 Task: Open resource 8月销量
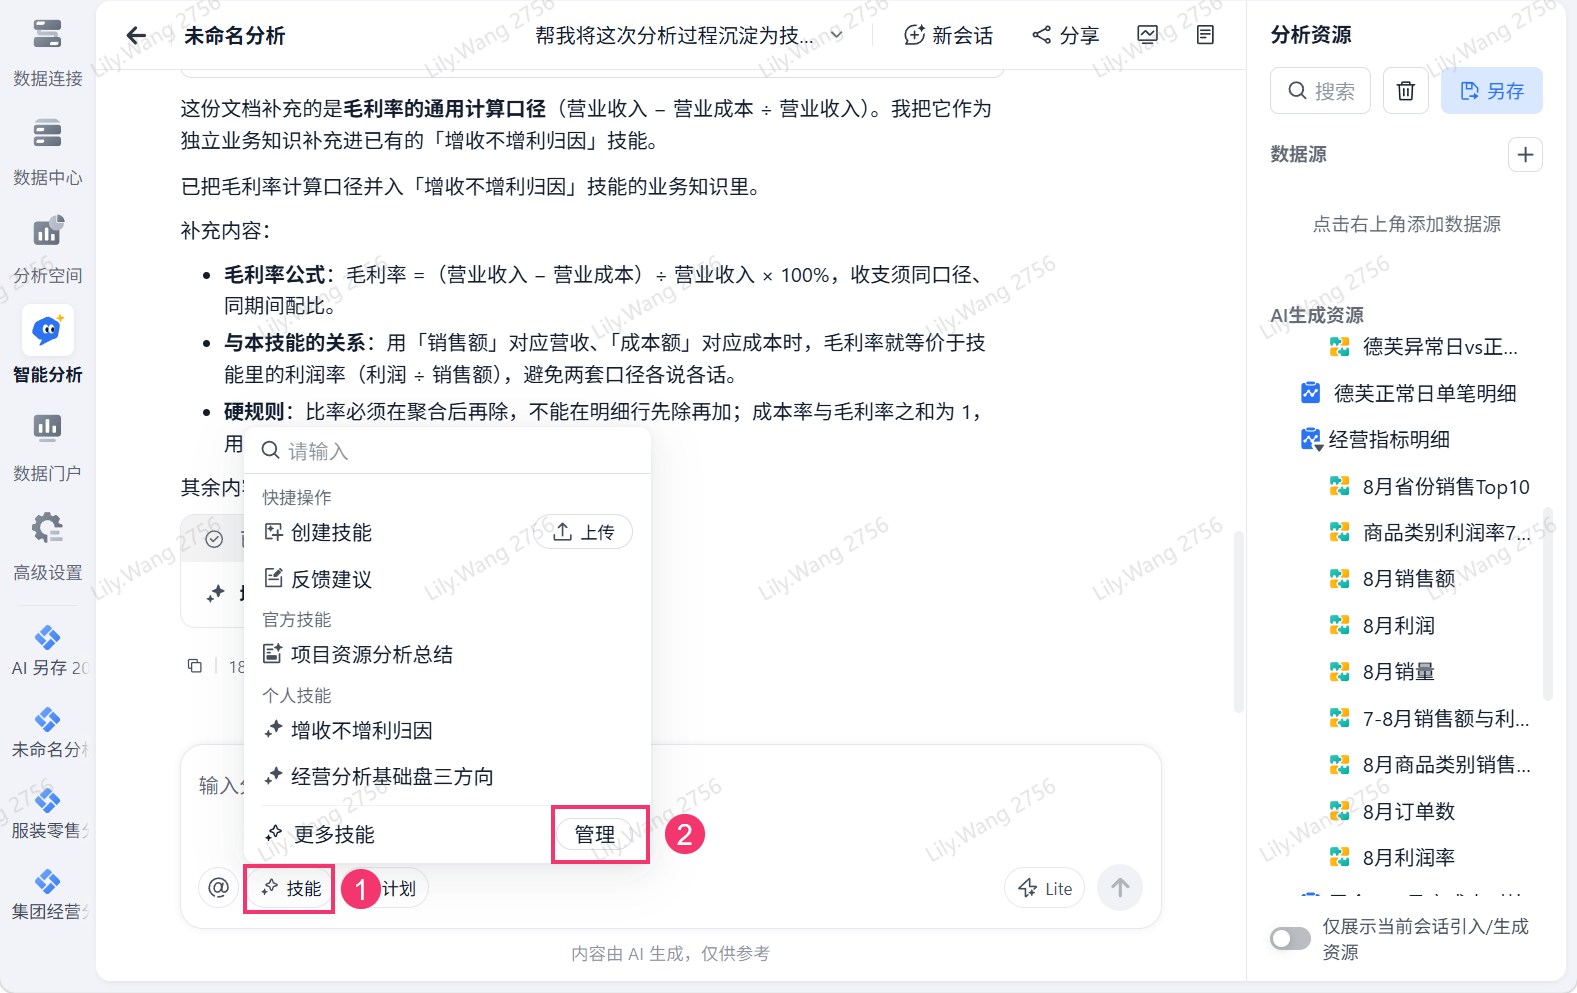tap(1382, 672)
